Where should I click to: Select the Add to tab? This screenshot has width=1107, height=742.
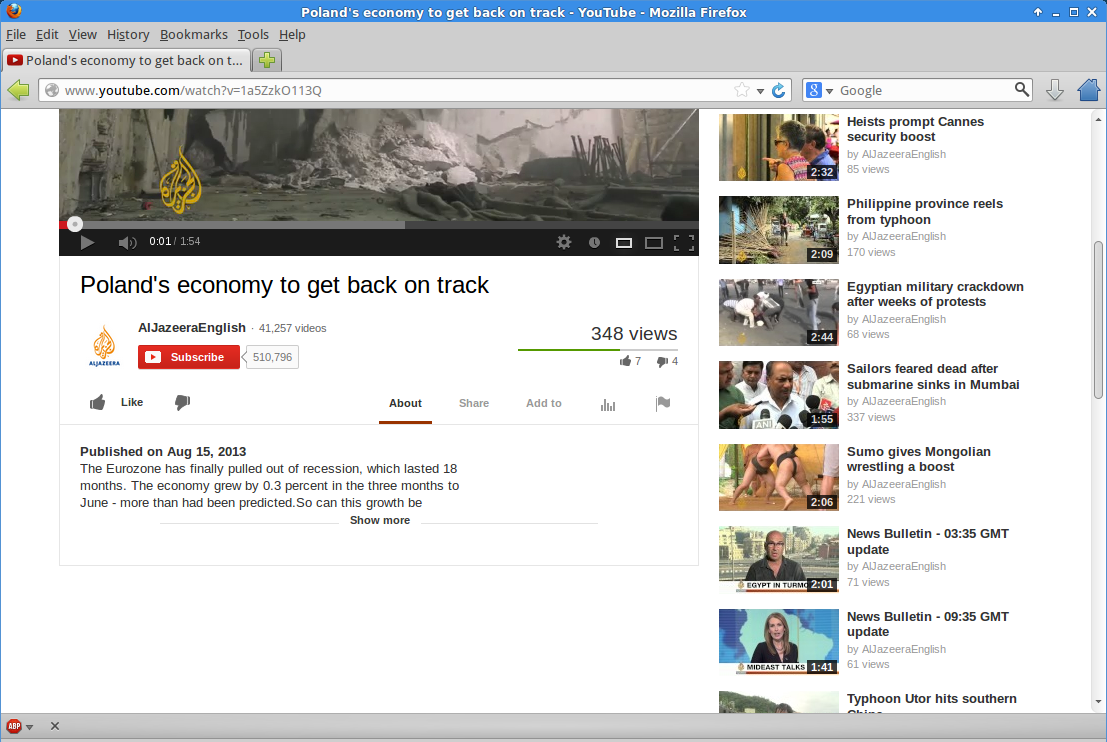544,403
